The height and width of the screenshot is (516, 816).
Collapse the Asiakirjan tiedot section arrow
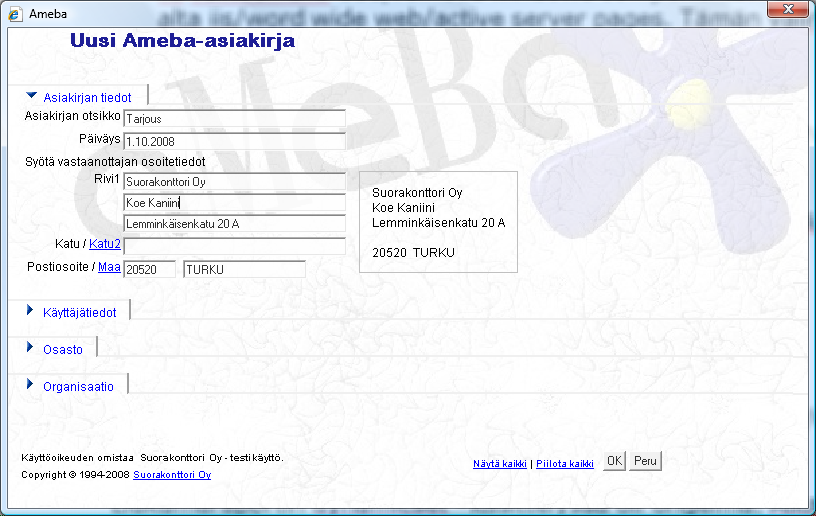[x=31, y=96]
